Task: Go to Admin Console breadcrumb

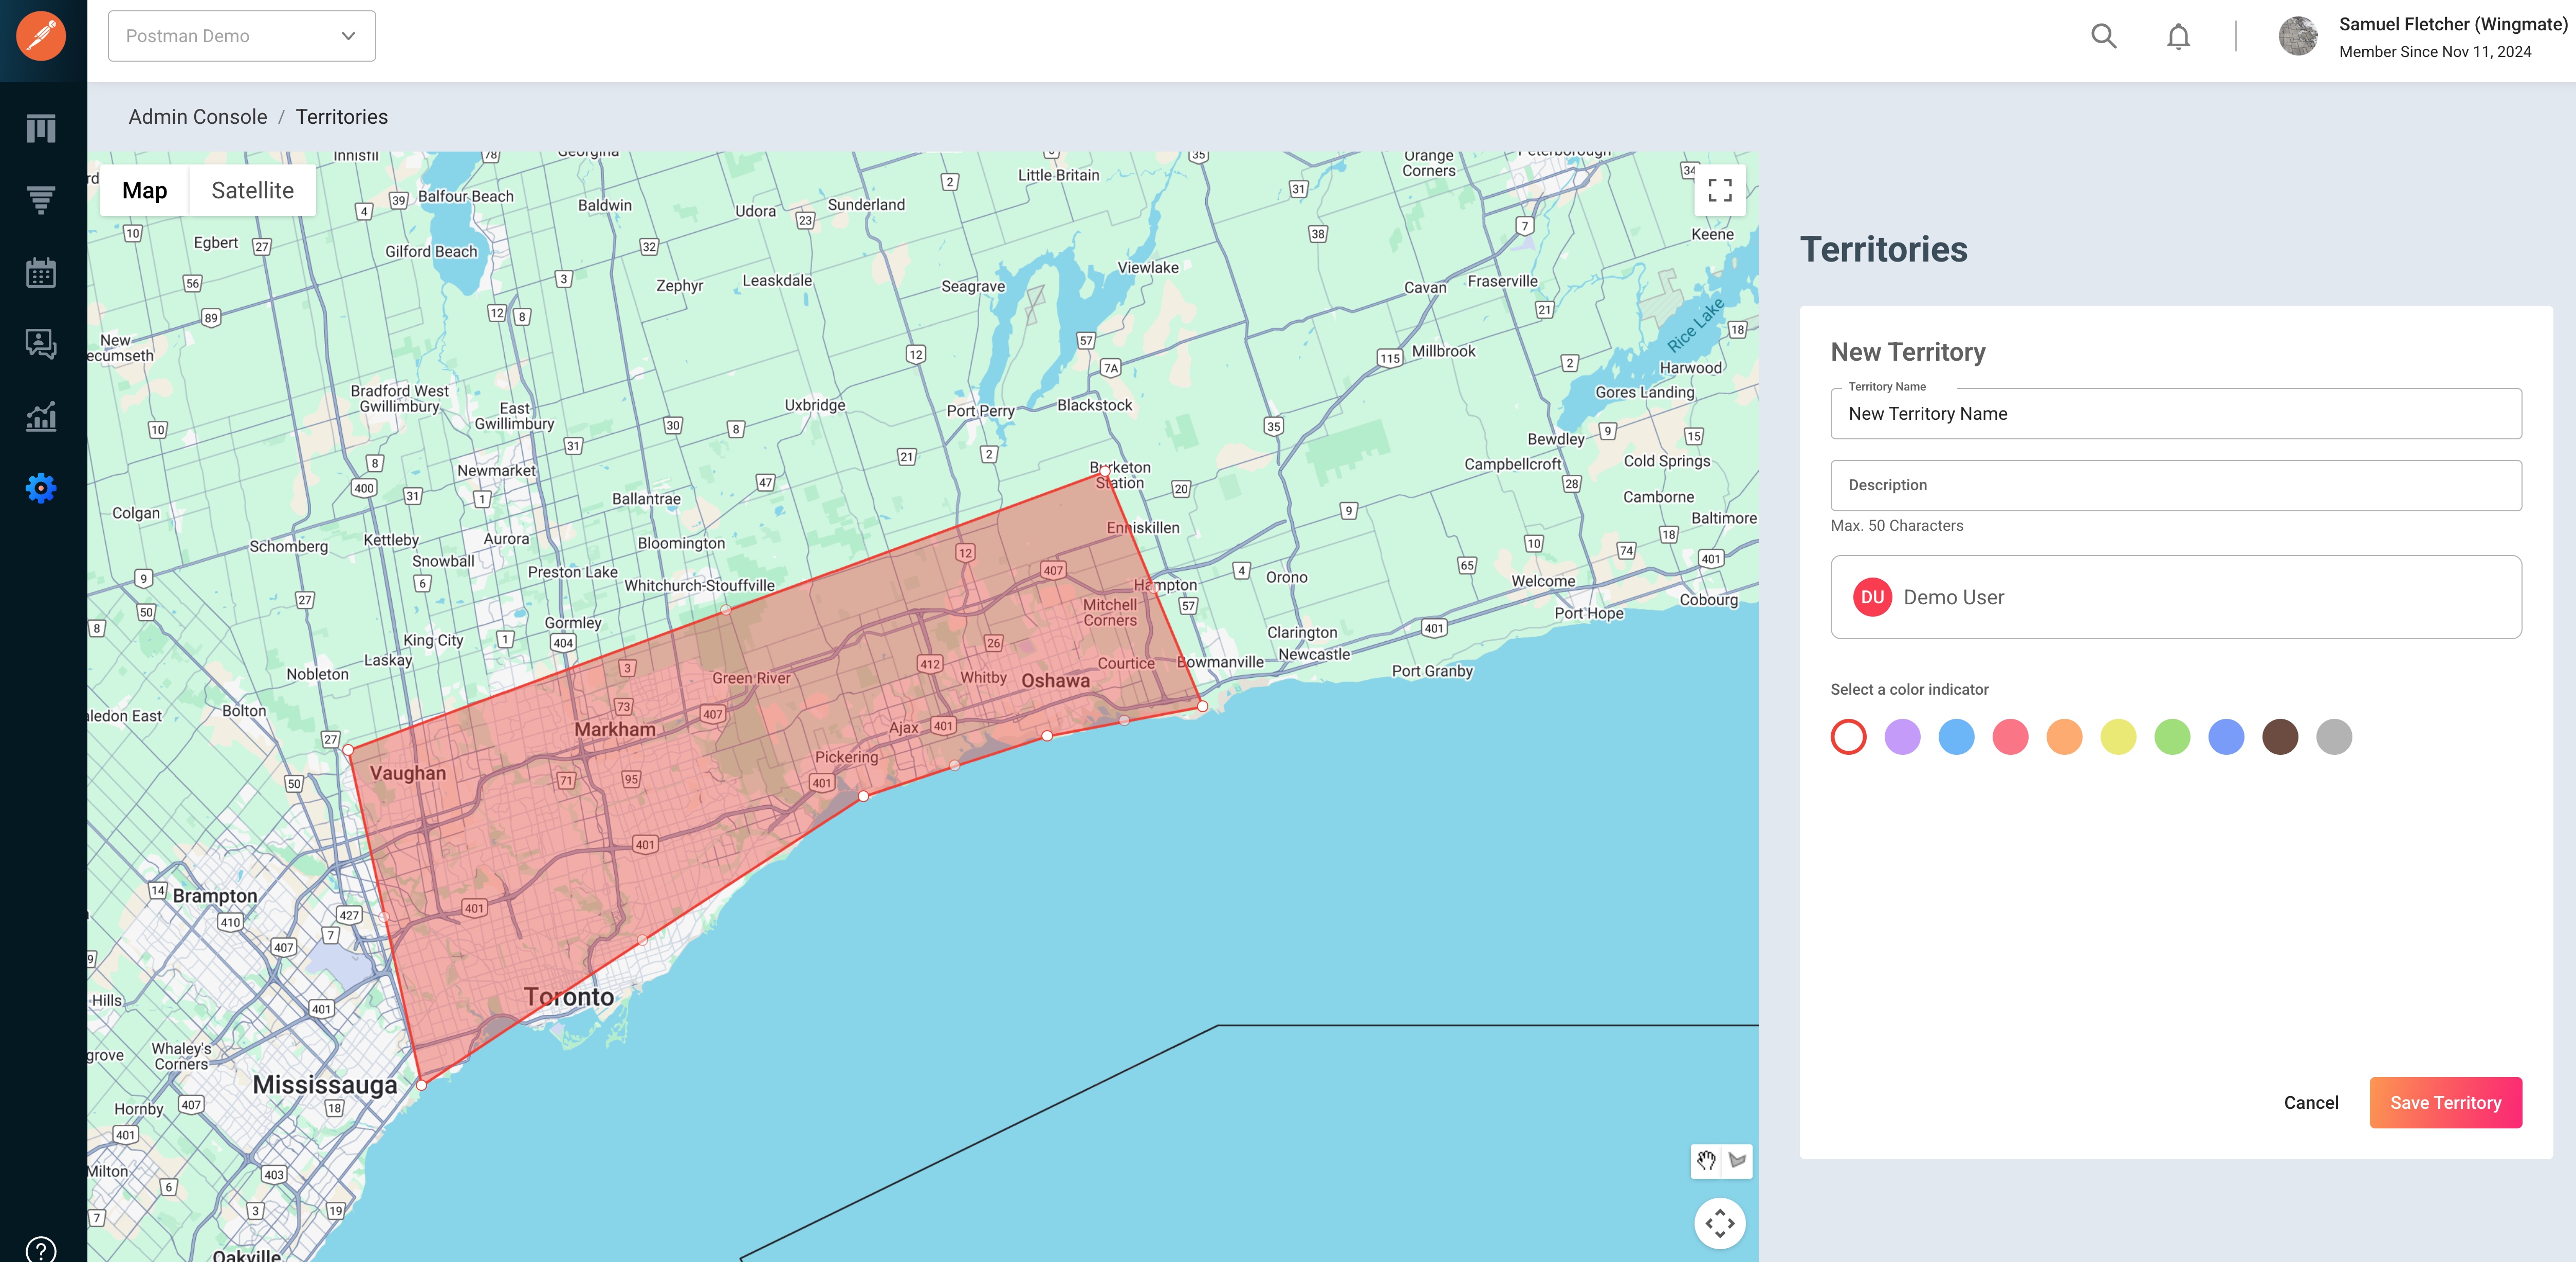Action: tap(198, 117)
